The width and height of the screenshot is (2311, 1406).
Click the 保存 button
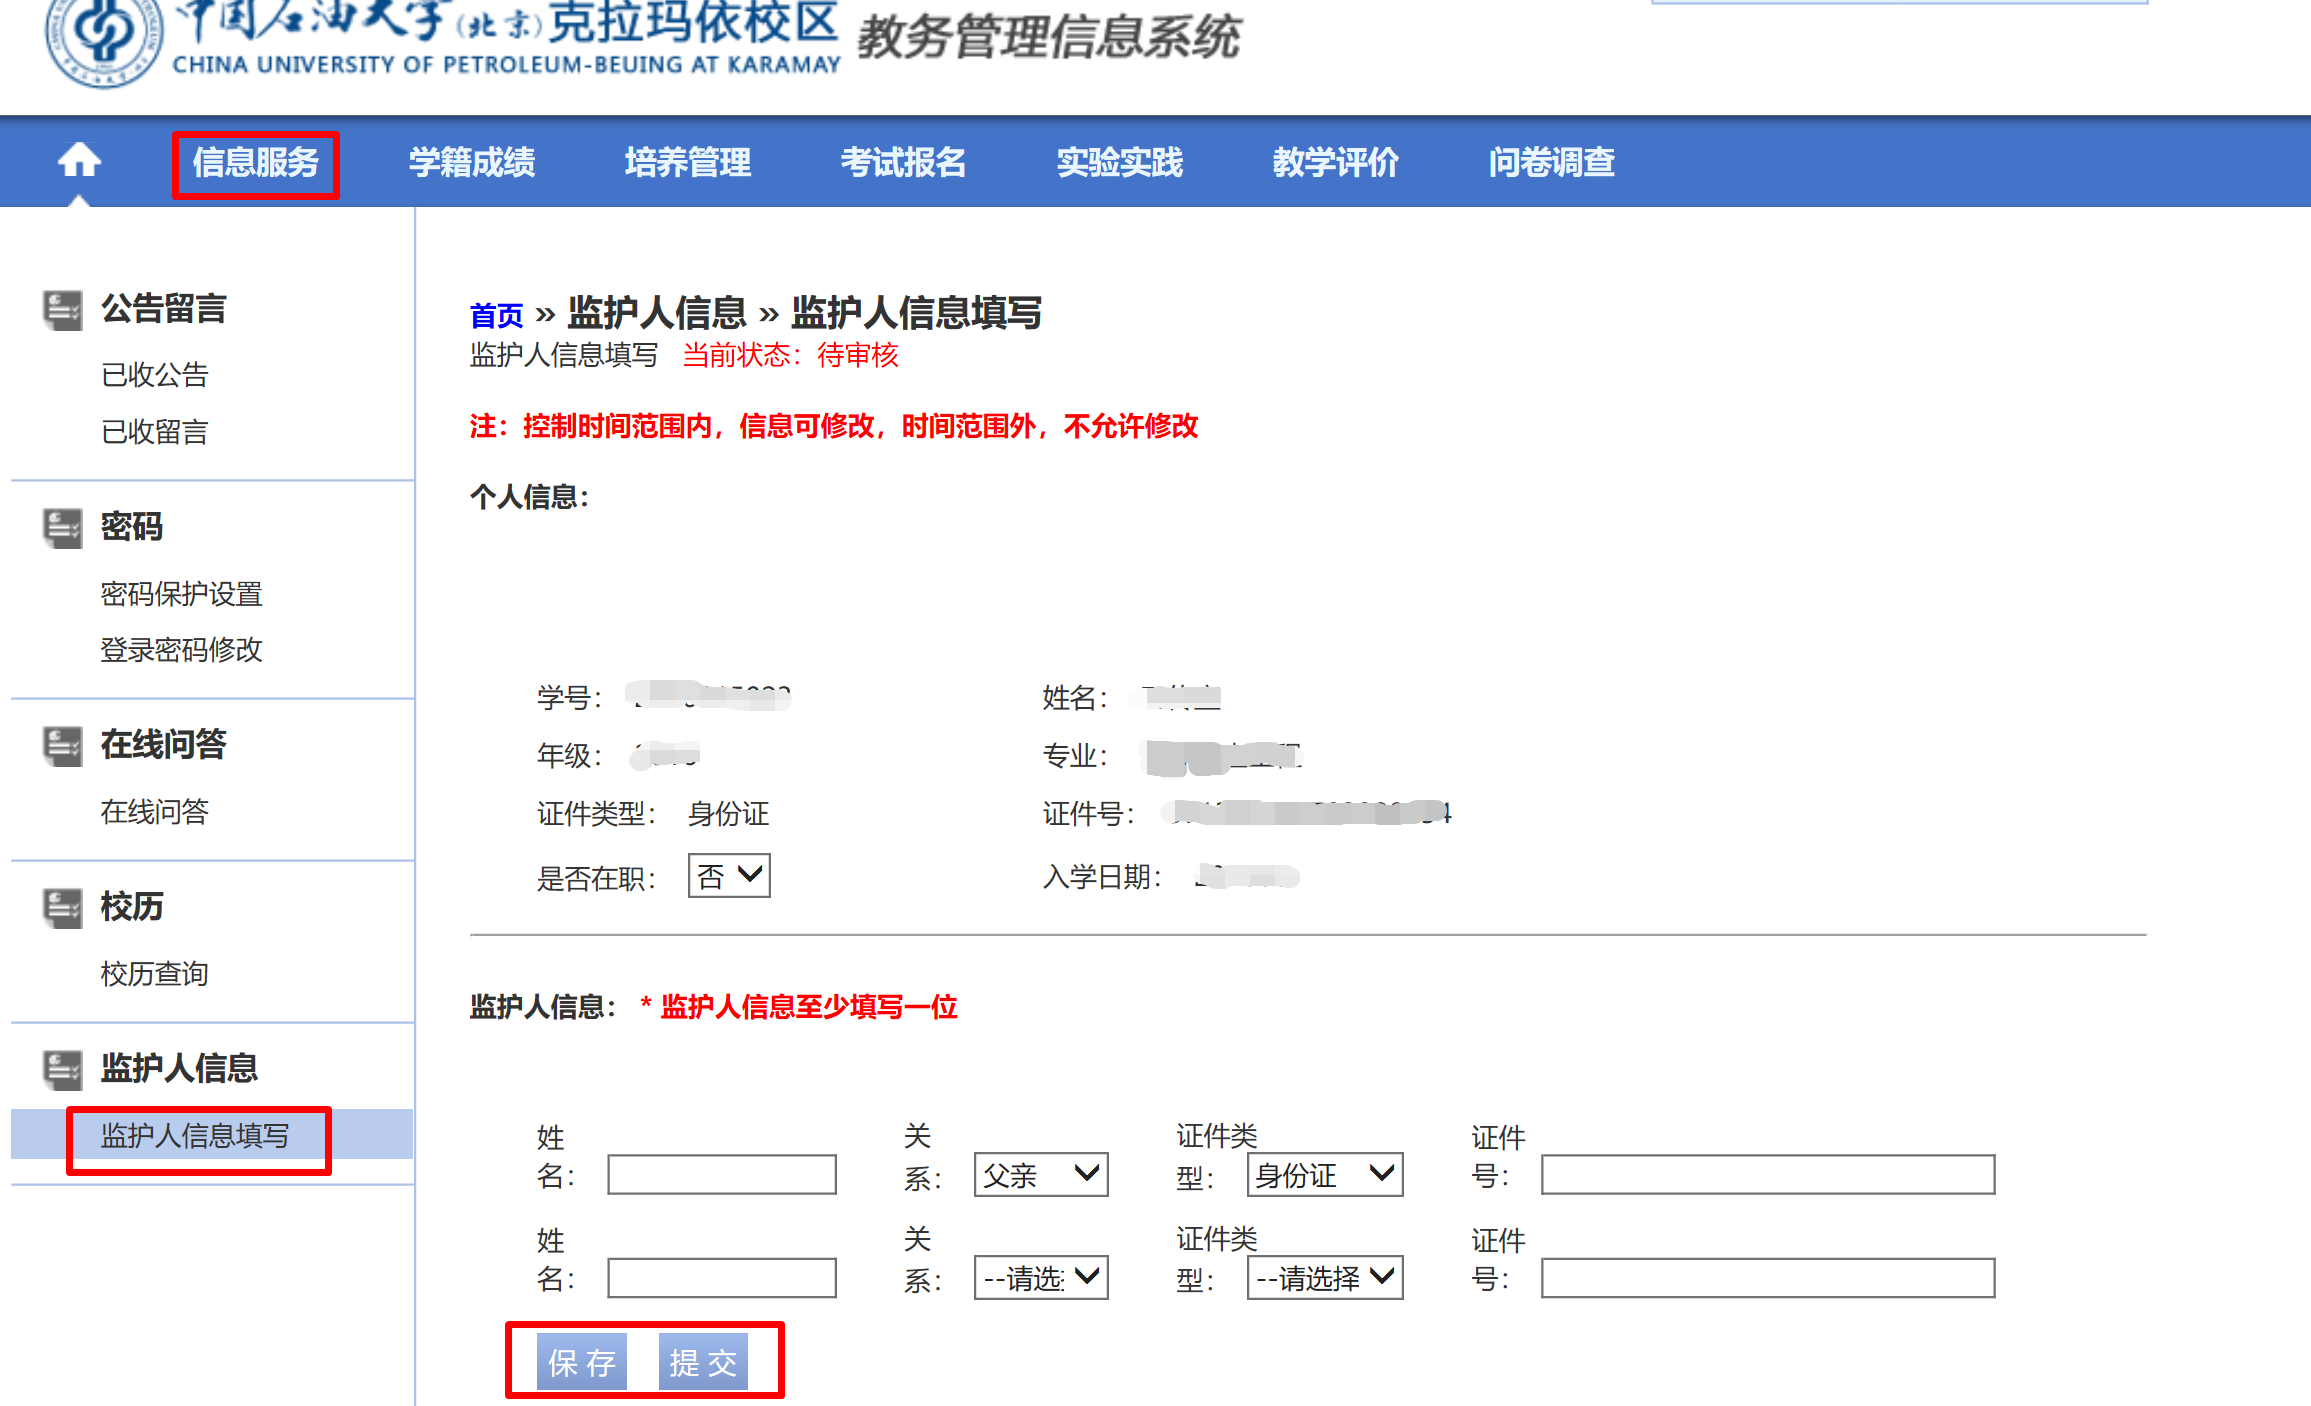581,1362
